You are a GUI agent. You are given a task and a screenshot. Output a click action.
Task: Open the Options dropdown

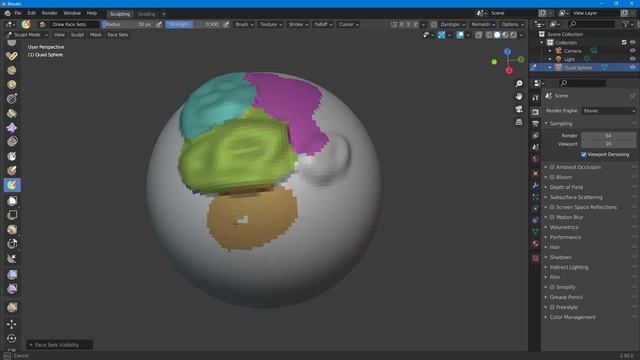tap(512, 24)
